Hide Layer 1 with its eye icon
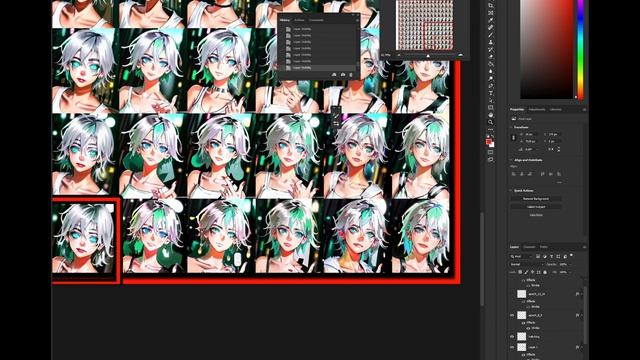The width and height of the screenshot is (640, 360). [x=512, y=347]
